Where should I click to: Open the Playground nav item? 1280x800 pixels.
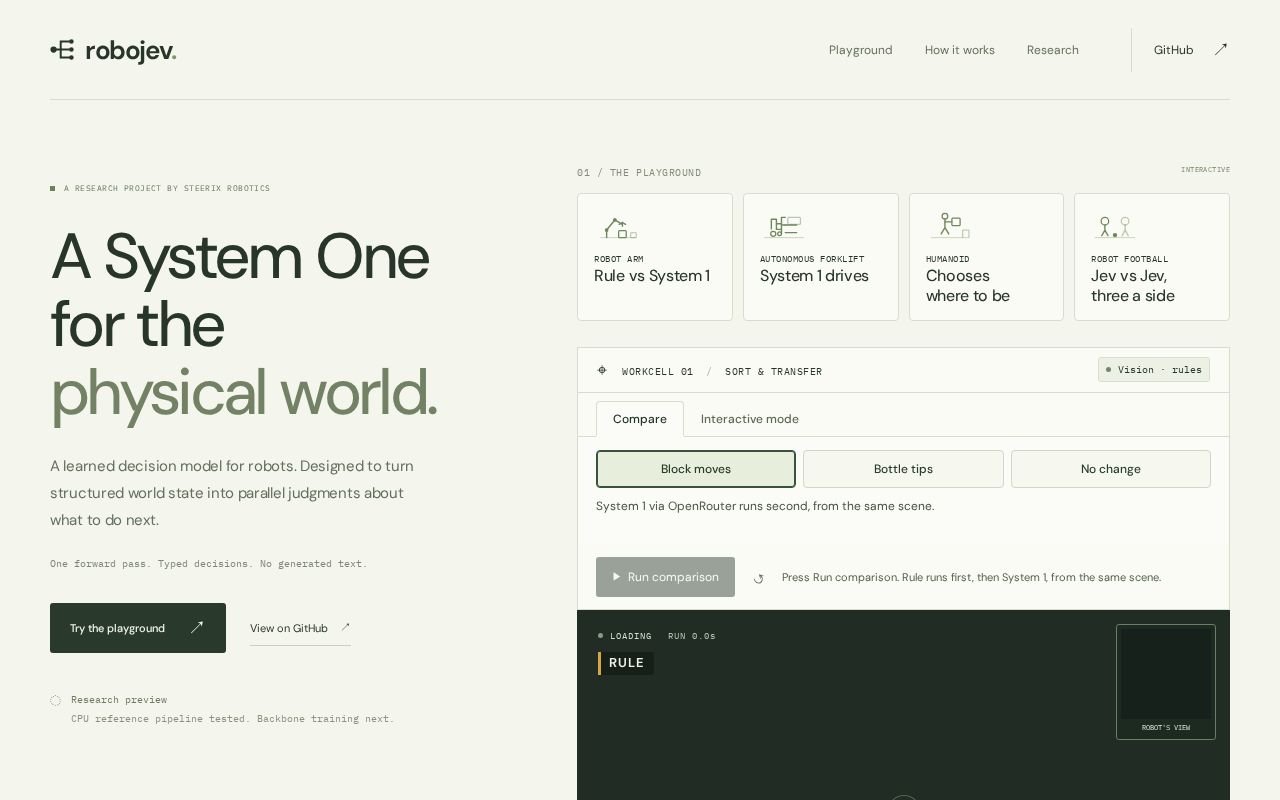pos(861,50)
